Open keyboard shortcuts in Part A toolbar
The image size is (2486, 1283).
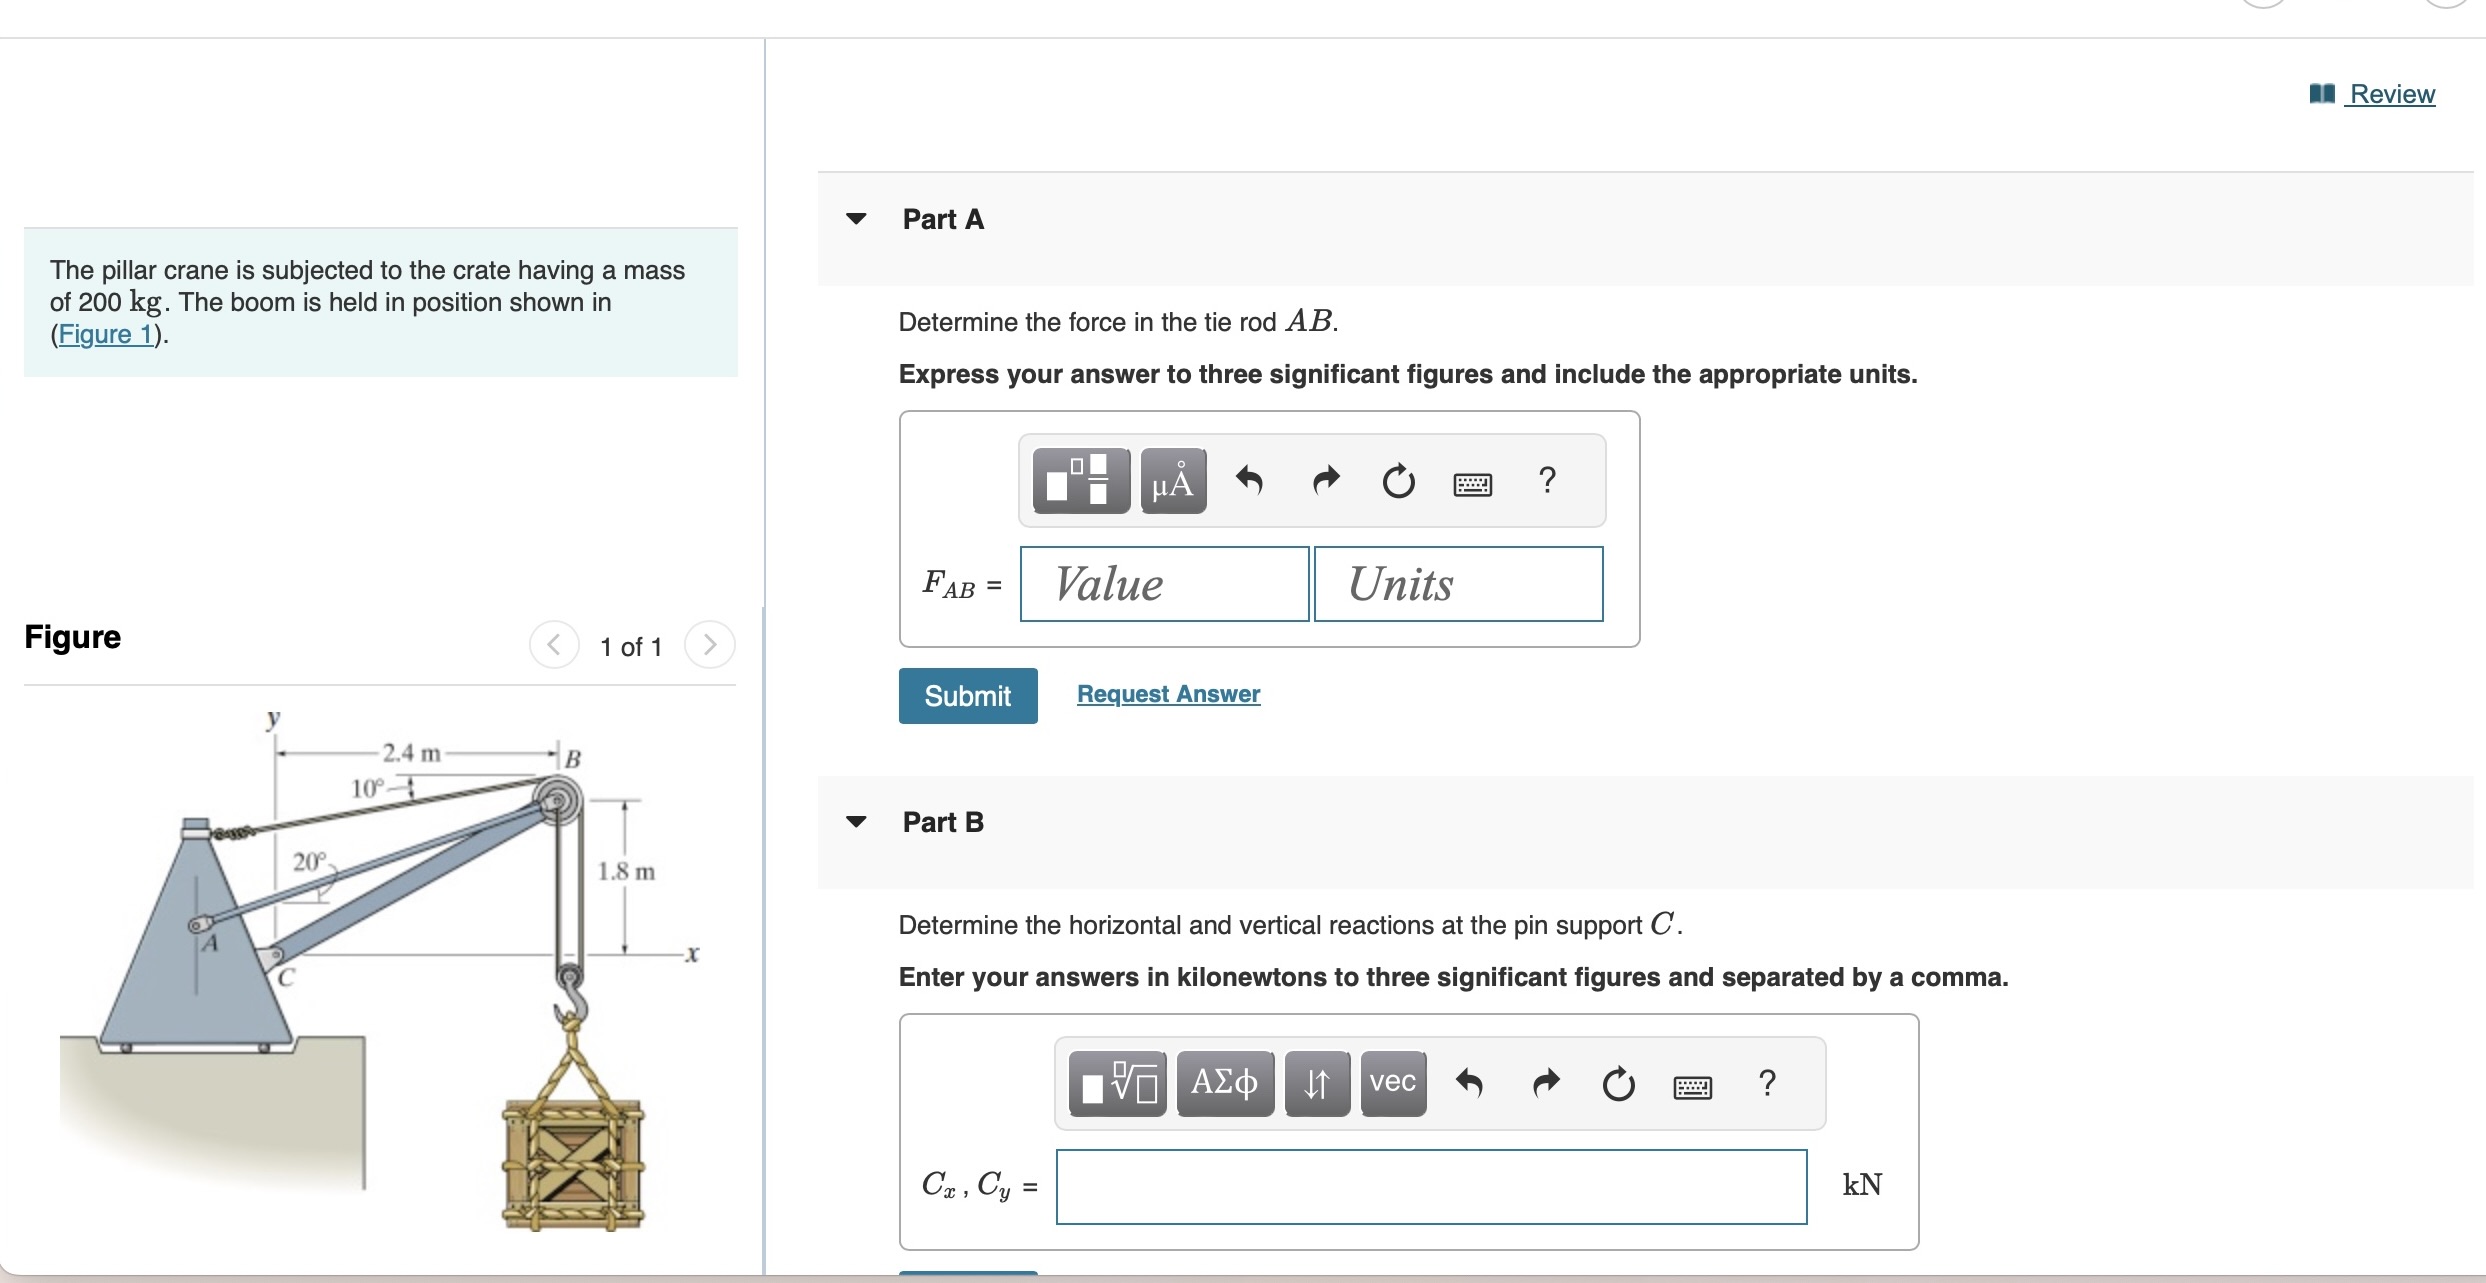pos(1472,485)
